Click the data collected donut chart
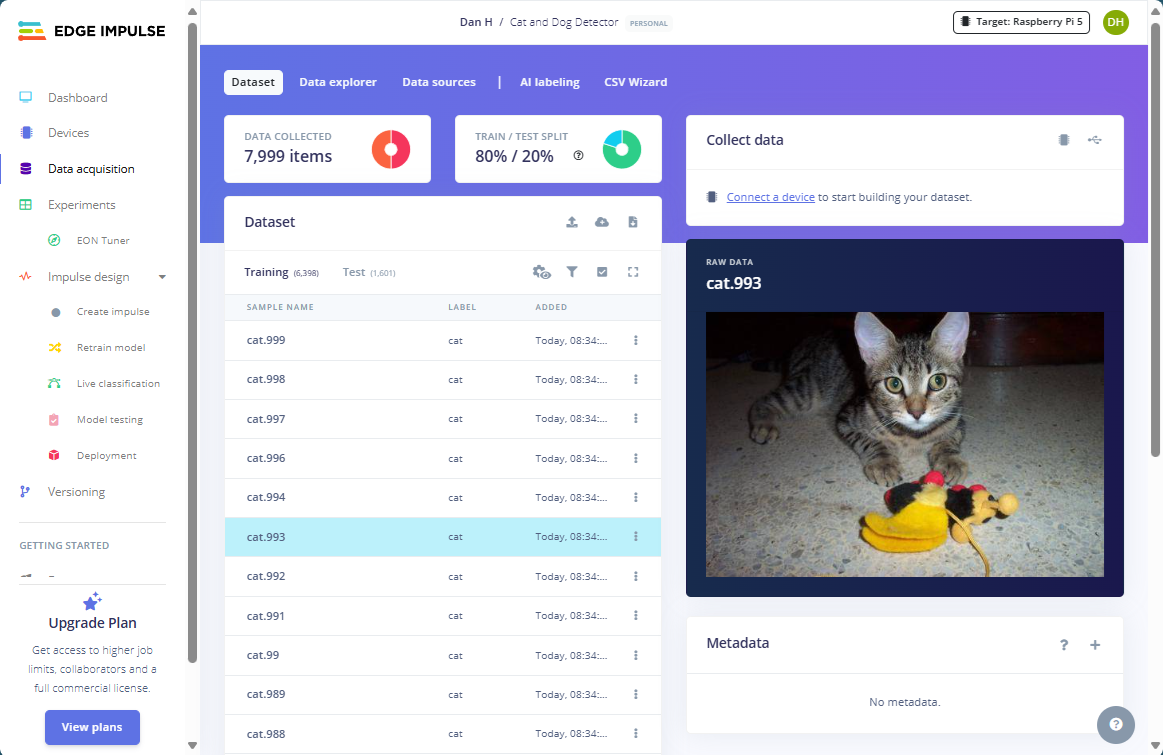 391,150
